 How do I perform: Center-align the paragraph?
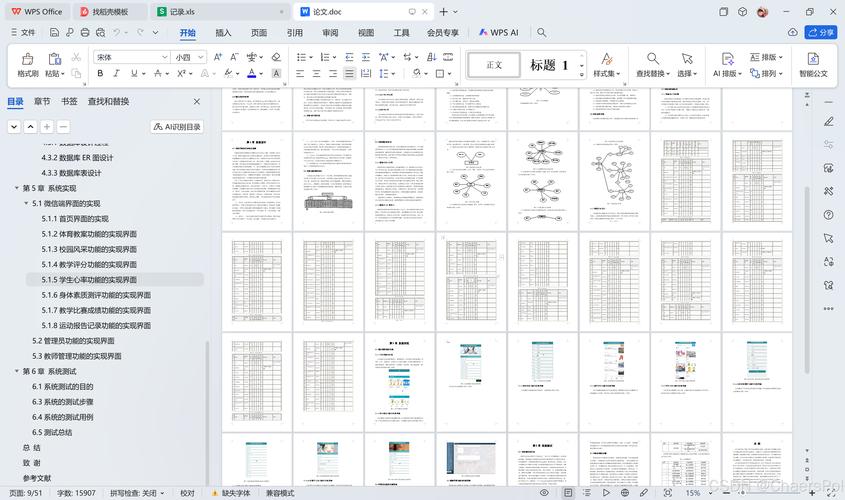[316, 73]
